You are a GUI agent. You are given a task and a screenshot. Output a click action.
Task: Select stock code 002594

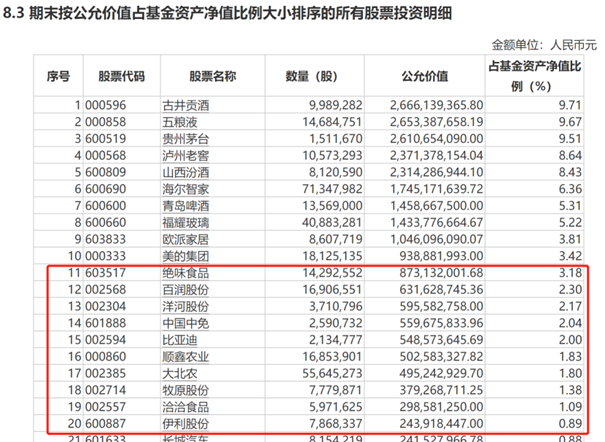[106, 340]
